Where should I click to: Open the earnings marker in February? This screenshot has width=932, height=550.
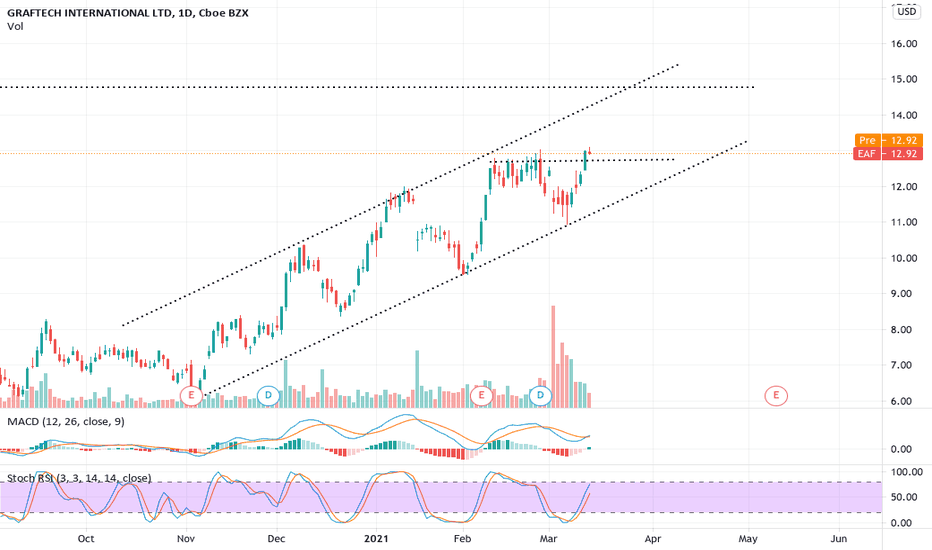pyautogui.click(x=481, y=395)
